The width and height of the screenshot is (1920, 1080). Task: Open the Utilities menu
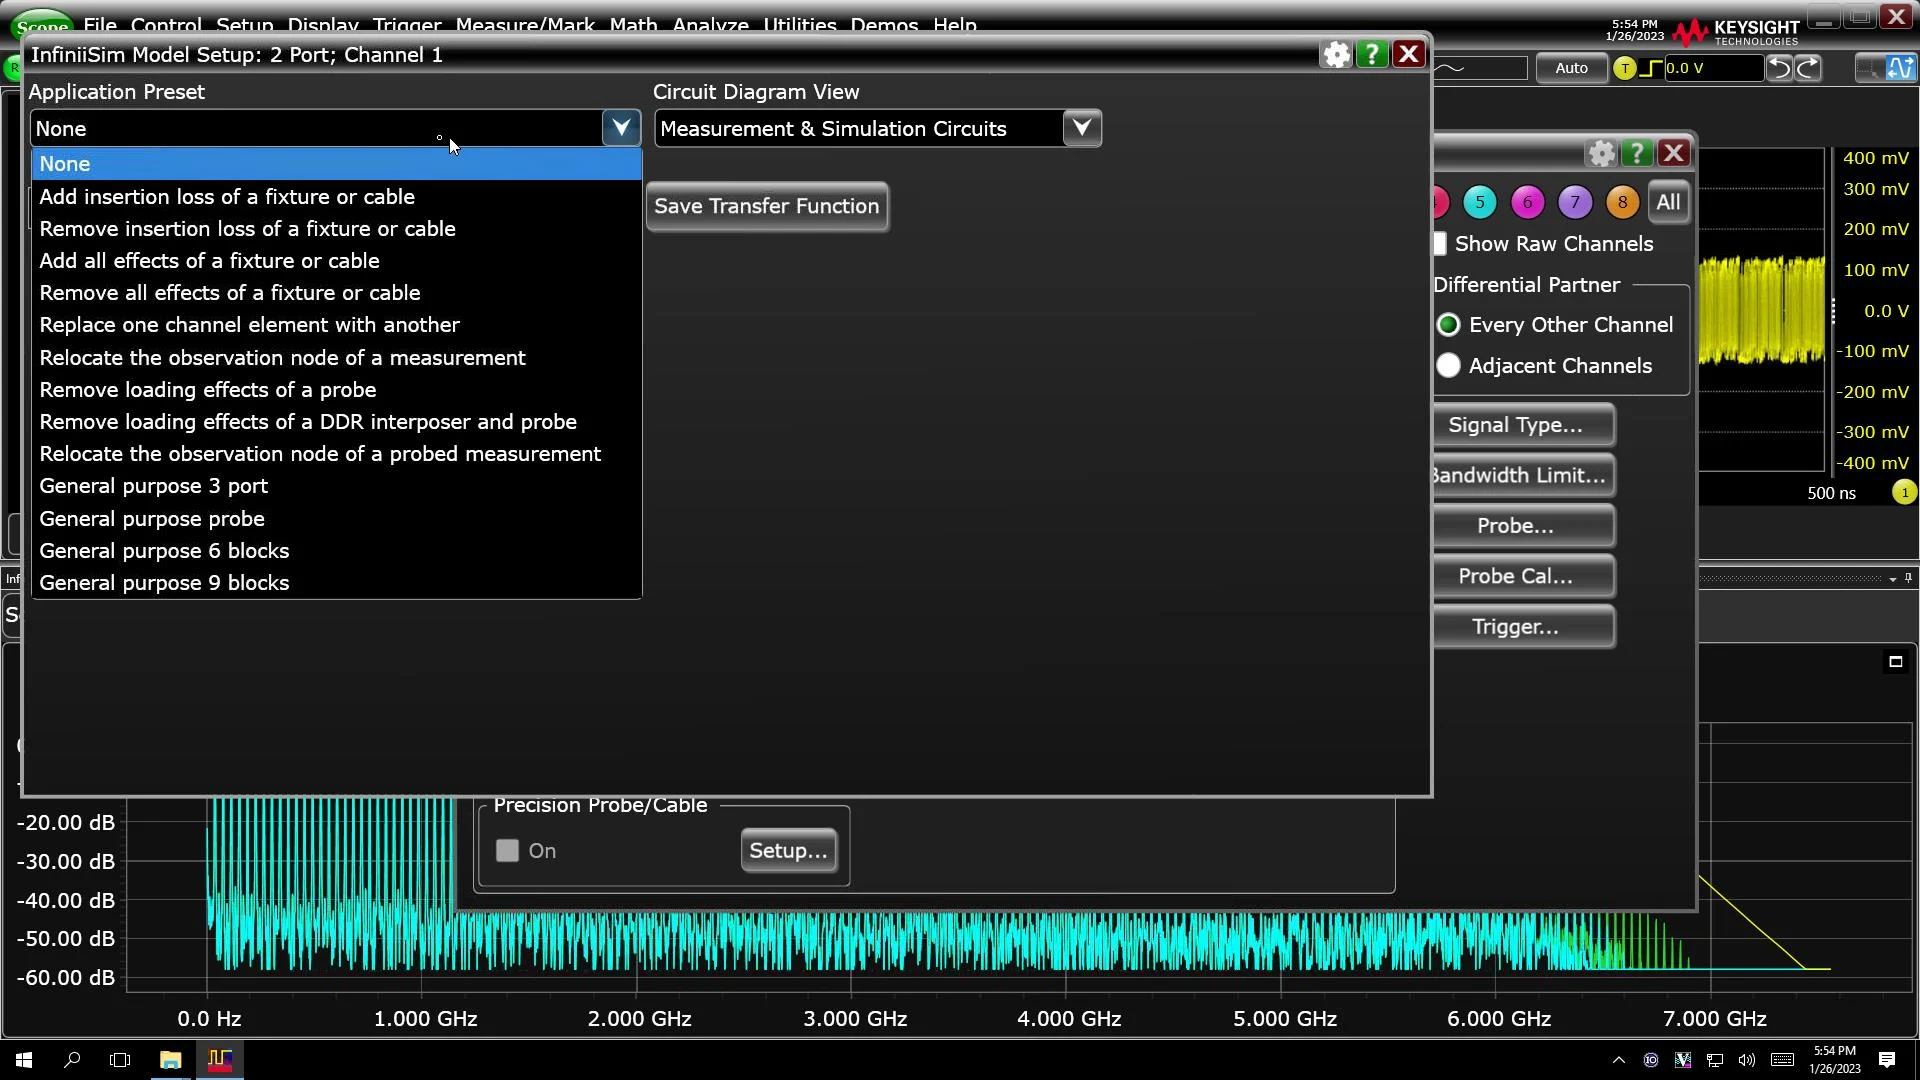pos(800,25)
